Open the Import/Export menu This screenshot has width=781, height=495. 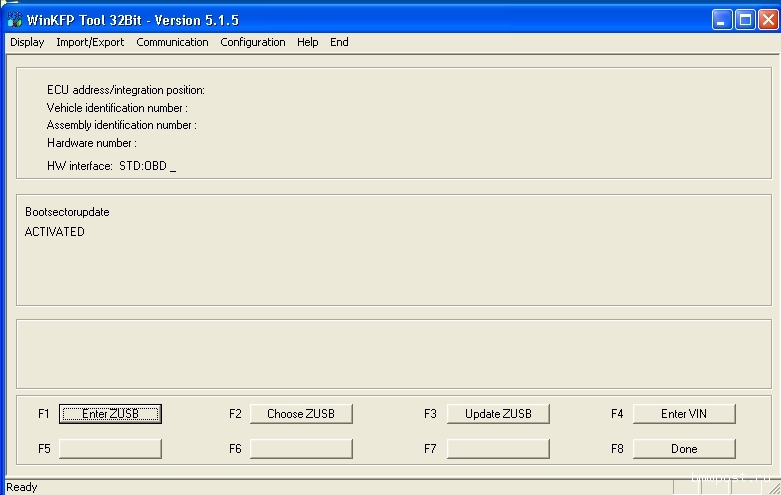pos(90,42)
